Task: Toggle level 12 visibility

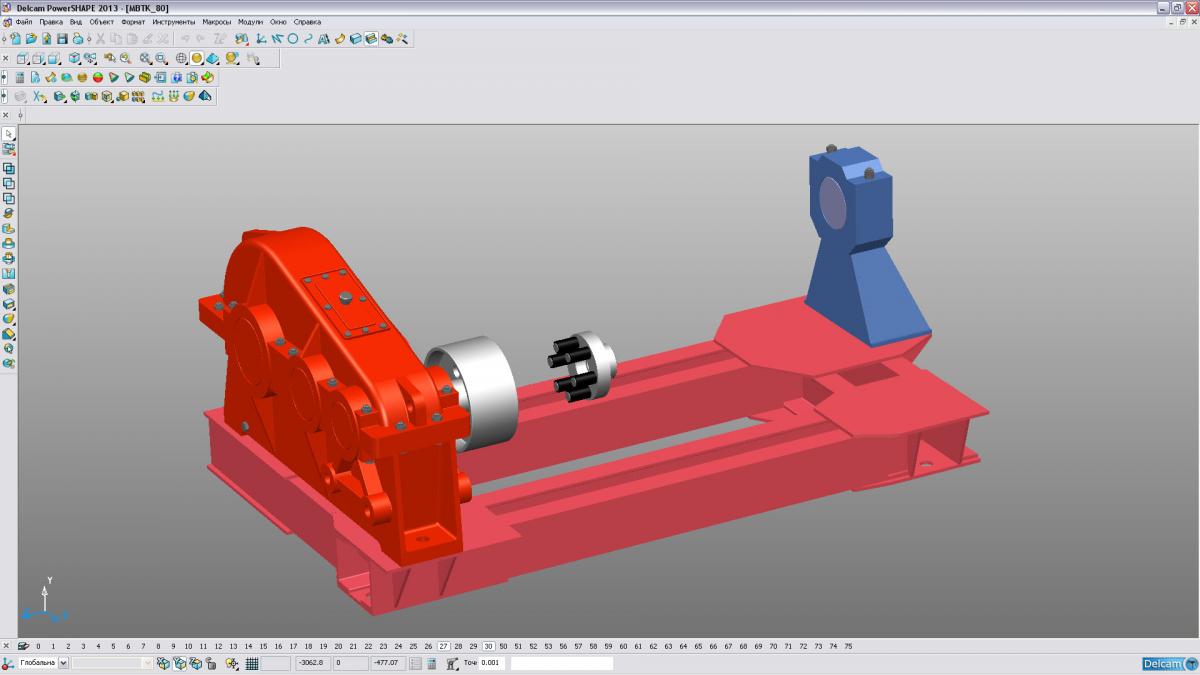Action: pyautogui.click(x=218, y=646)
